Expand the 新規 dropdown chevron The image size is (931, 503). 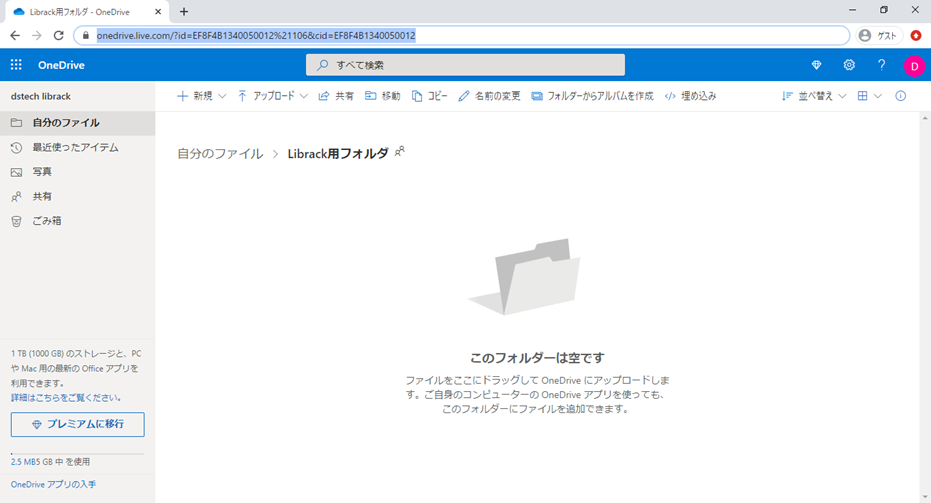pyautogui.click(x=222, y=96)
